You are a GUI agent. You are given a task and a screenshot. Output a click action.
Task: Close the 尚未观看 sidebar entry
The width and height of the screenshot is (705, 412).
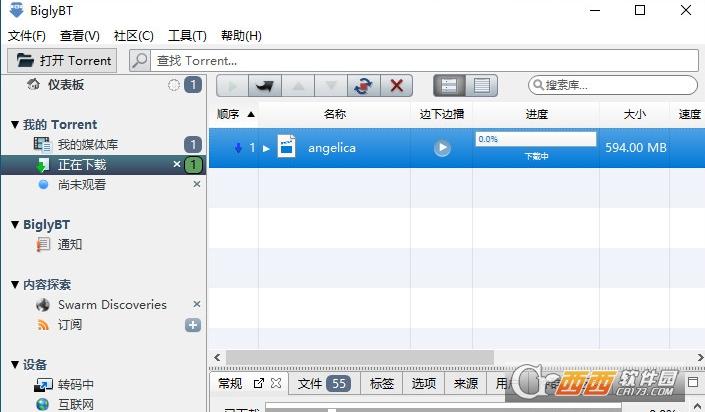196,184
